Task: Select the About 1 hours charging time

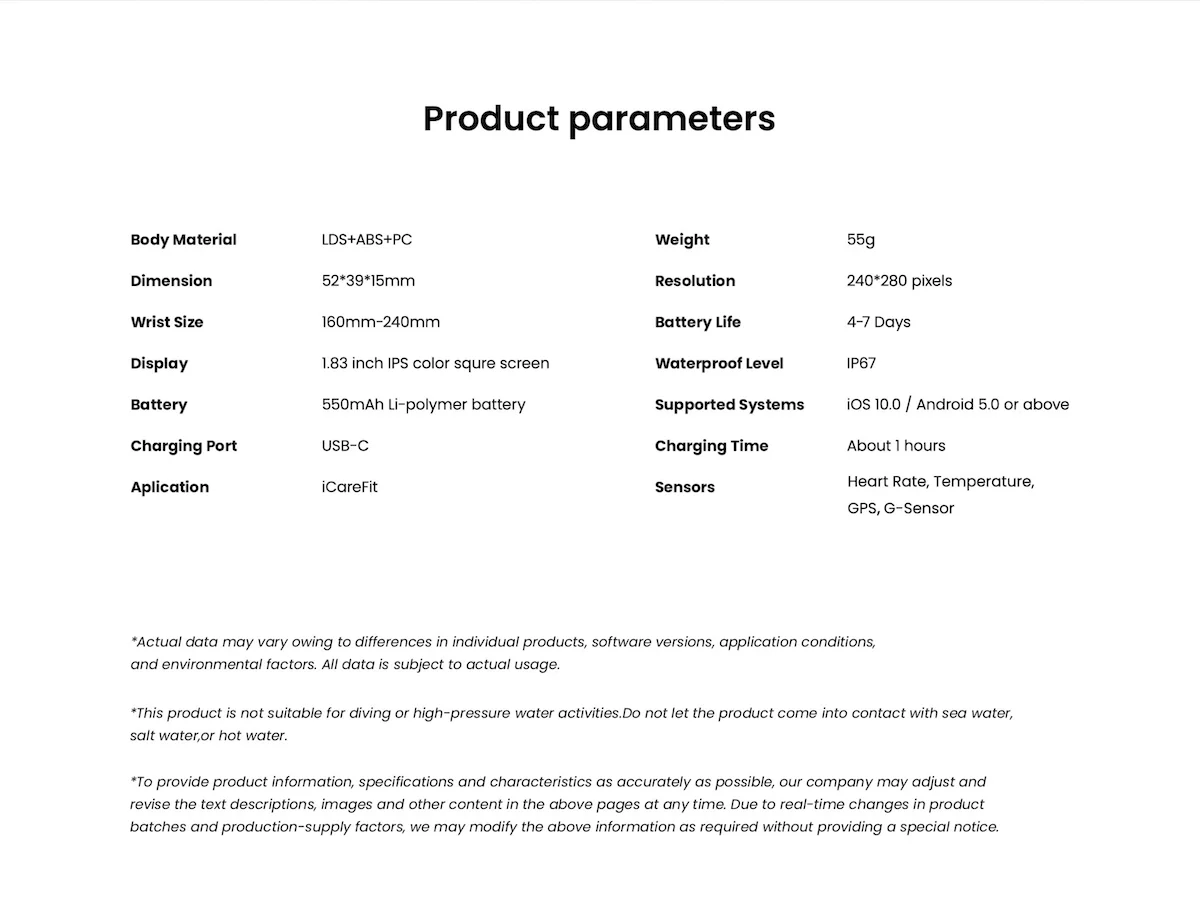Action: tap(895, 446)
